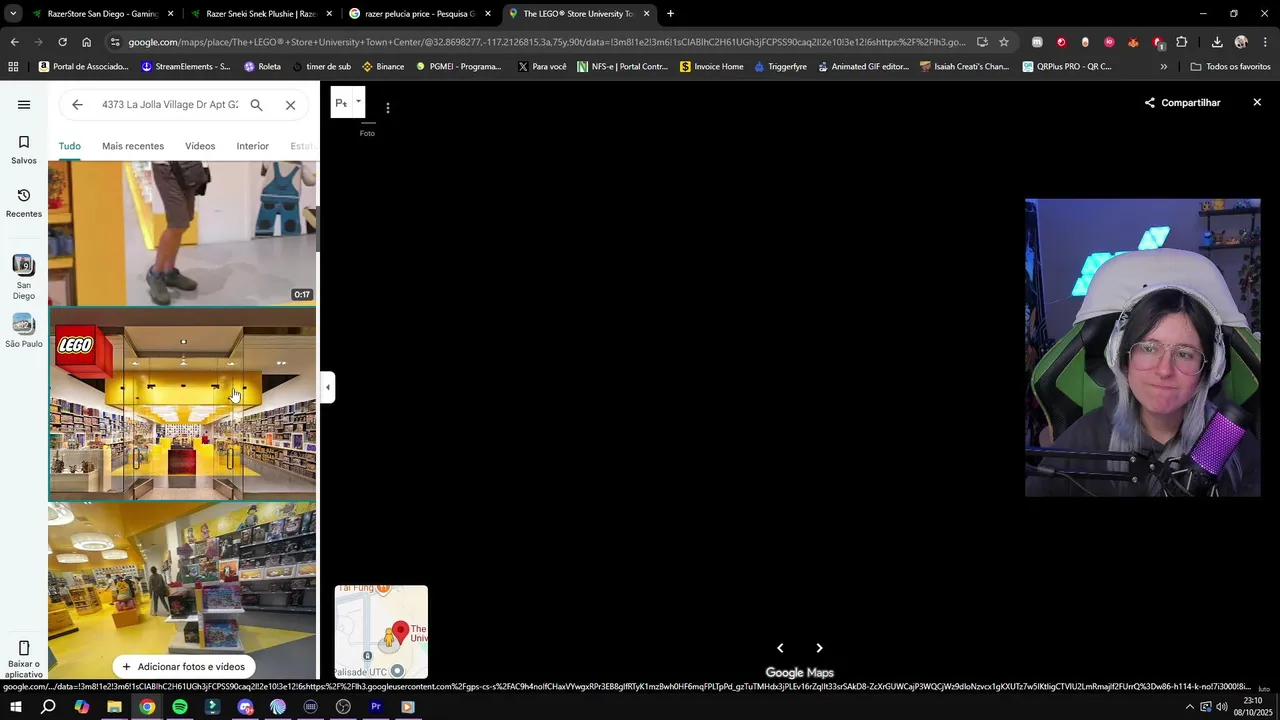Click the URL address bar

pyautogui.click(x=545, y=42)
